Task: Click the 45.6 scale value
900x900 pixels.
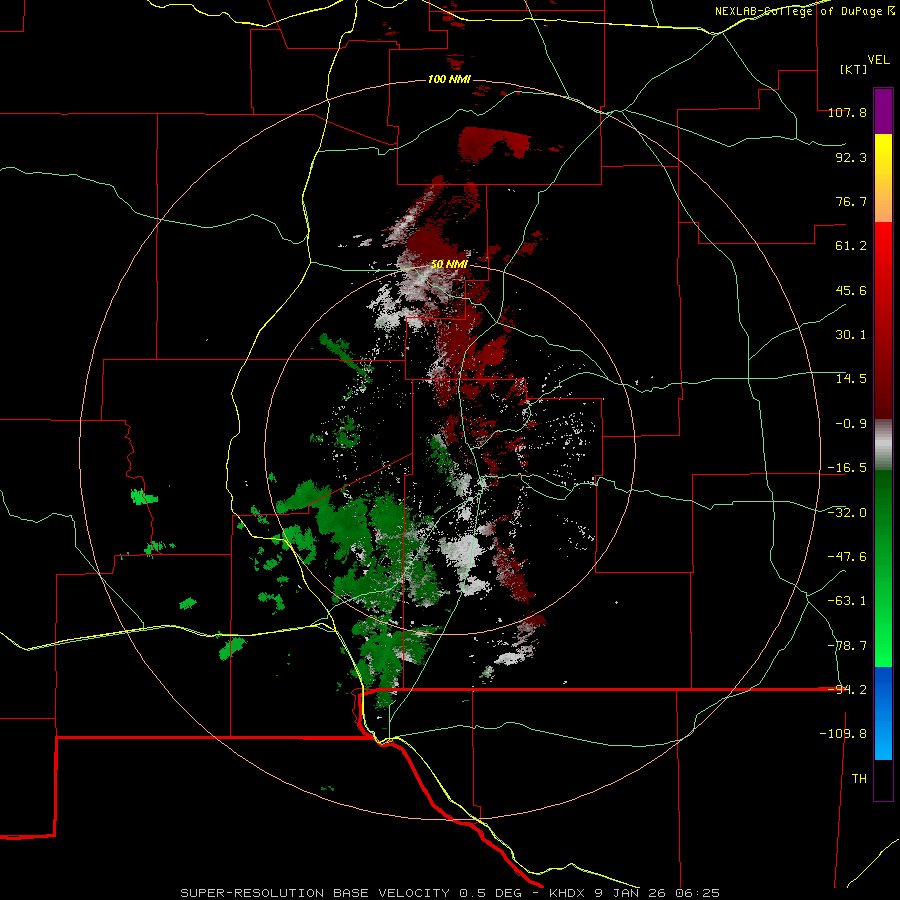Action: 851,290
